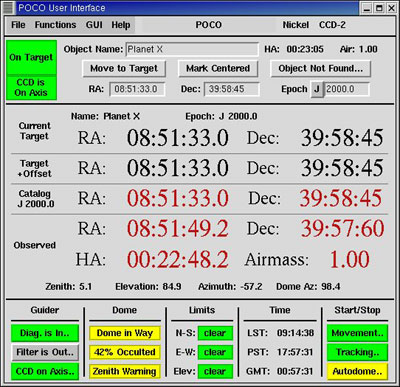Open the Help menu
Screen dimensions: 400x387
[x=121, y=25]
